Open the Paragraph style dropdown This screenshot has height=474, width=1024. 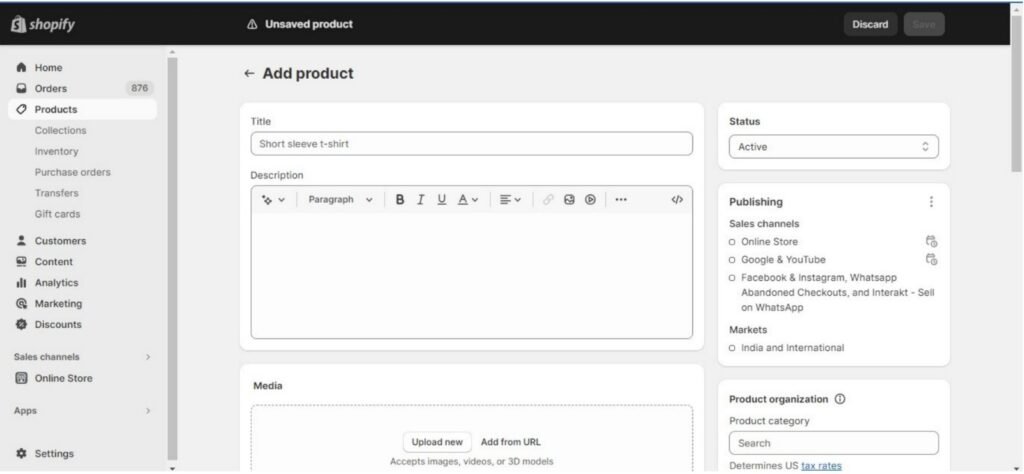tap(341, 200)
